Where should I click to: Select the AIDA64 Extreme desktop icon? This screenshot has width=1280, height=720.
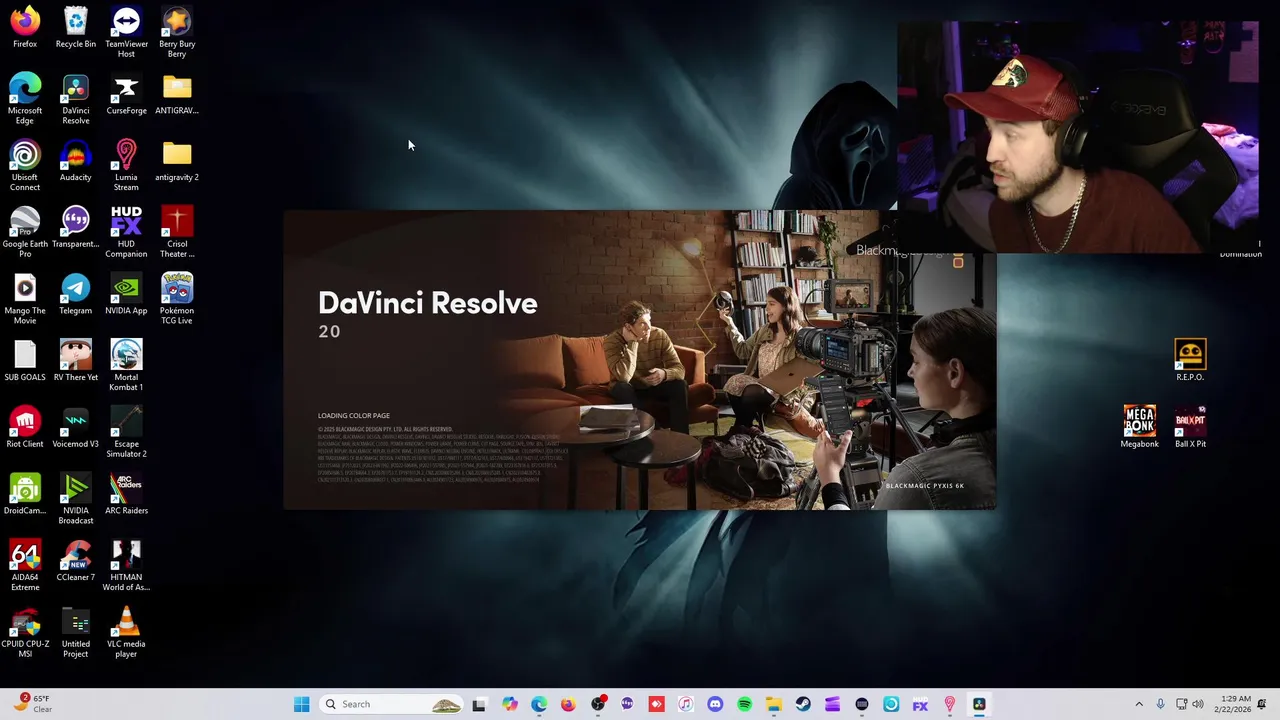point(25,566)
